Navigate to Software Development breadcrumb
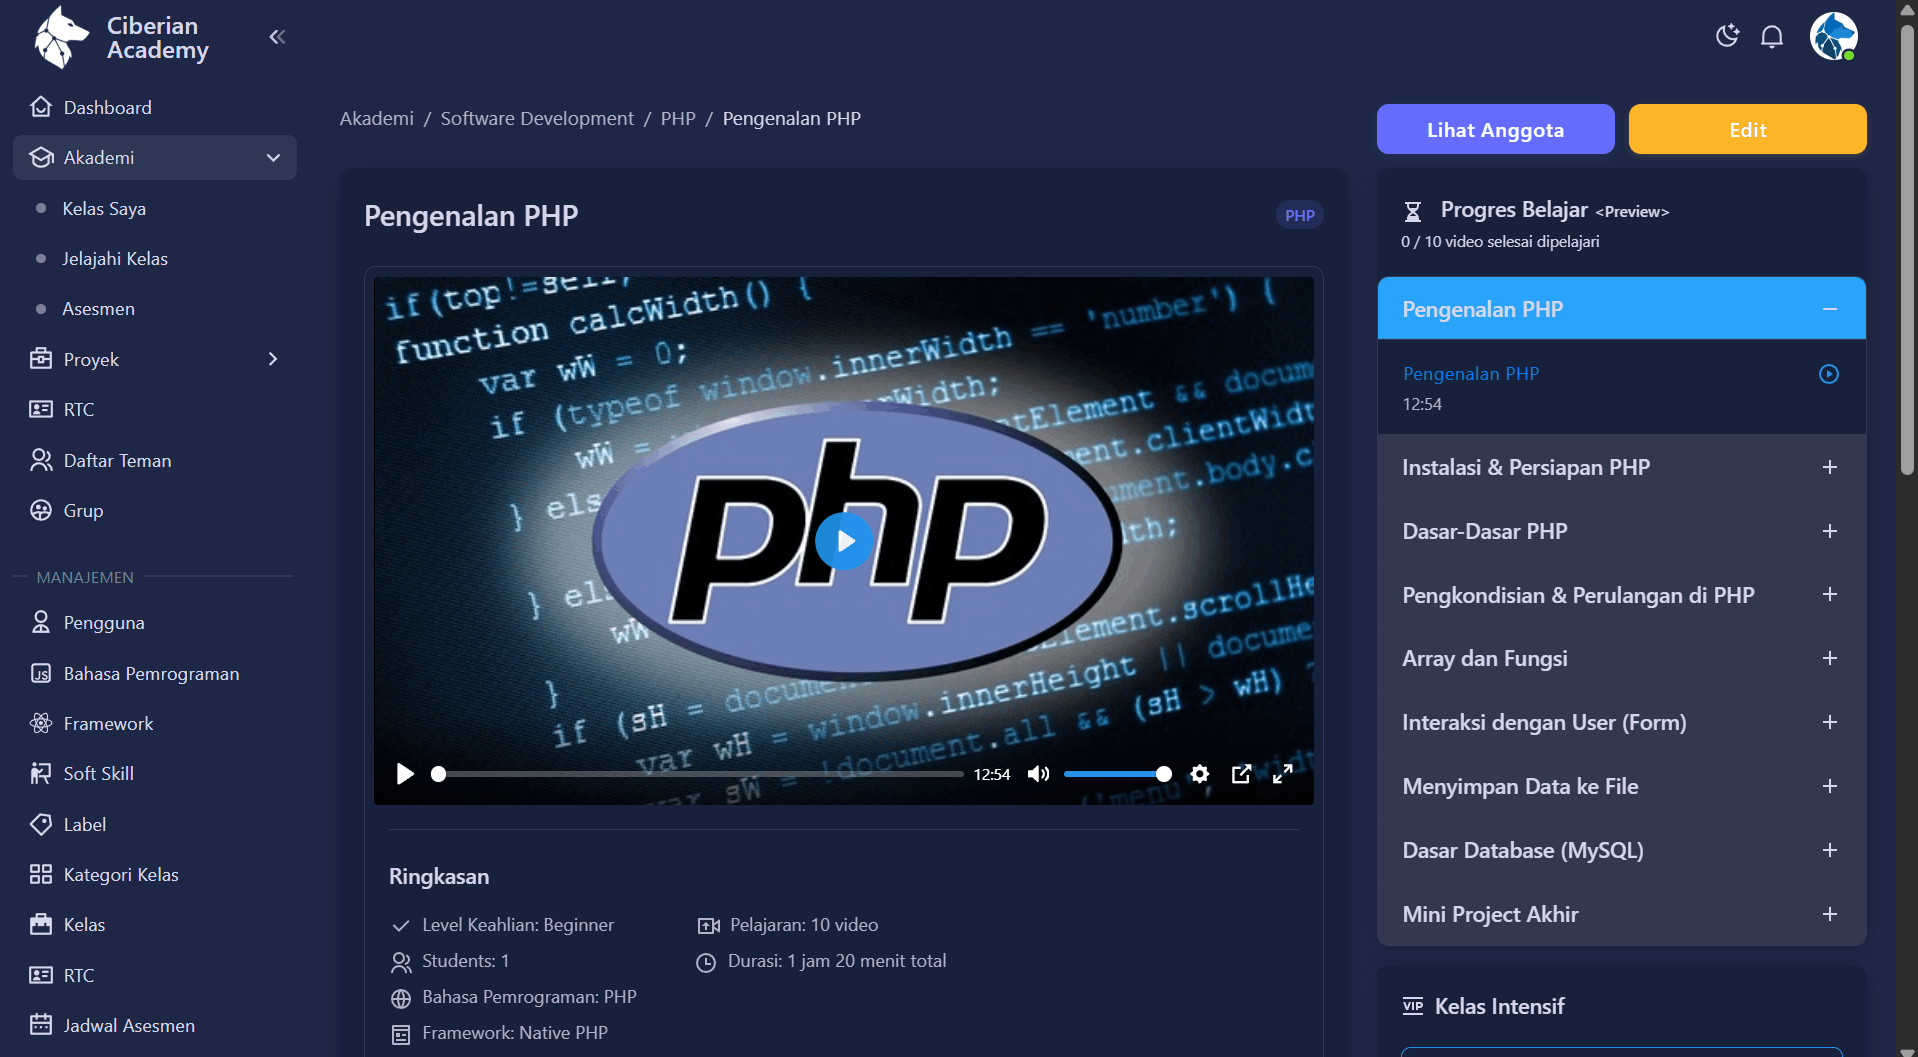Image resolution: width=1918 pixels, height=1057 pixels. [x=537, y=118]
